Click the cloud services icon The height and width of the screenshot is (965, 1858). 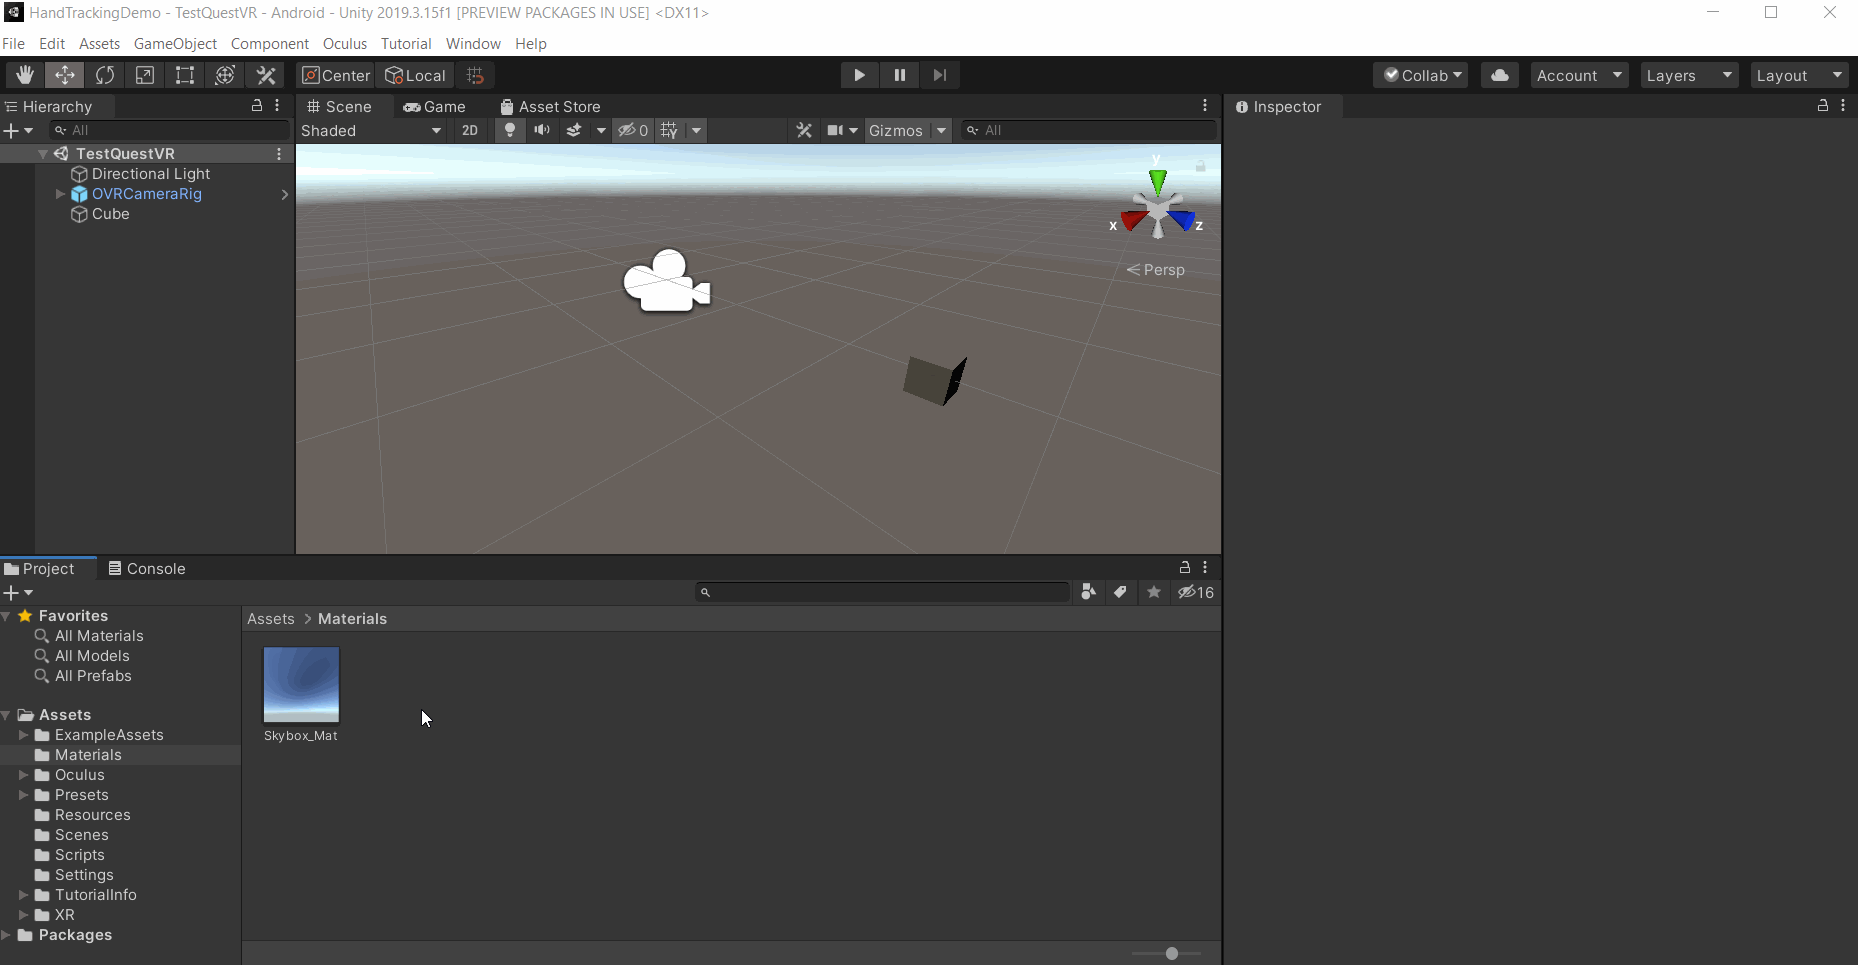1499,75
